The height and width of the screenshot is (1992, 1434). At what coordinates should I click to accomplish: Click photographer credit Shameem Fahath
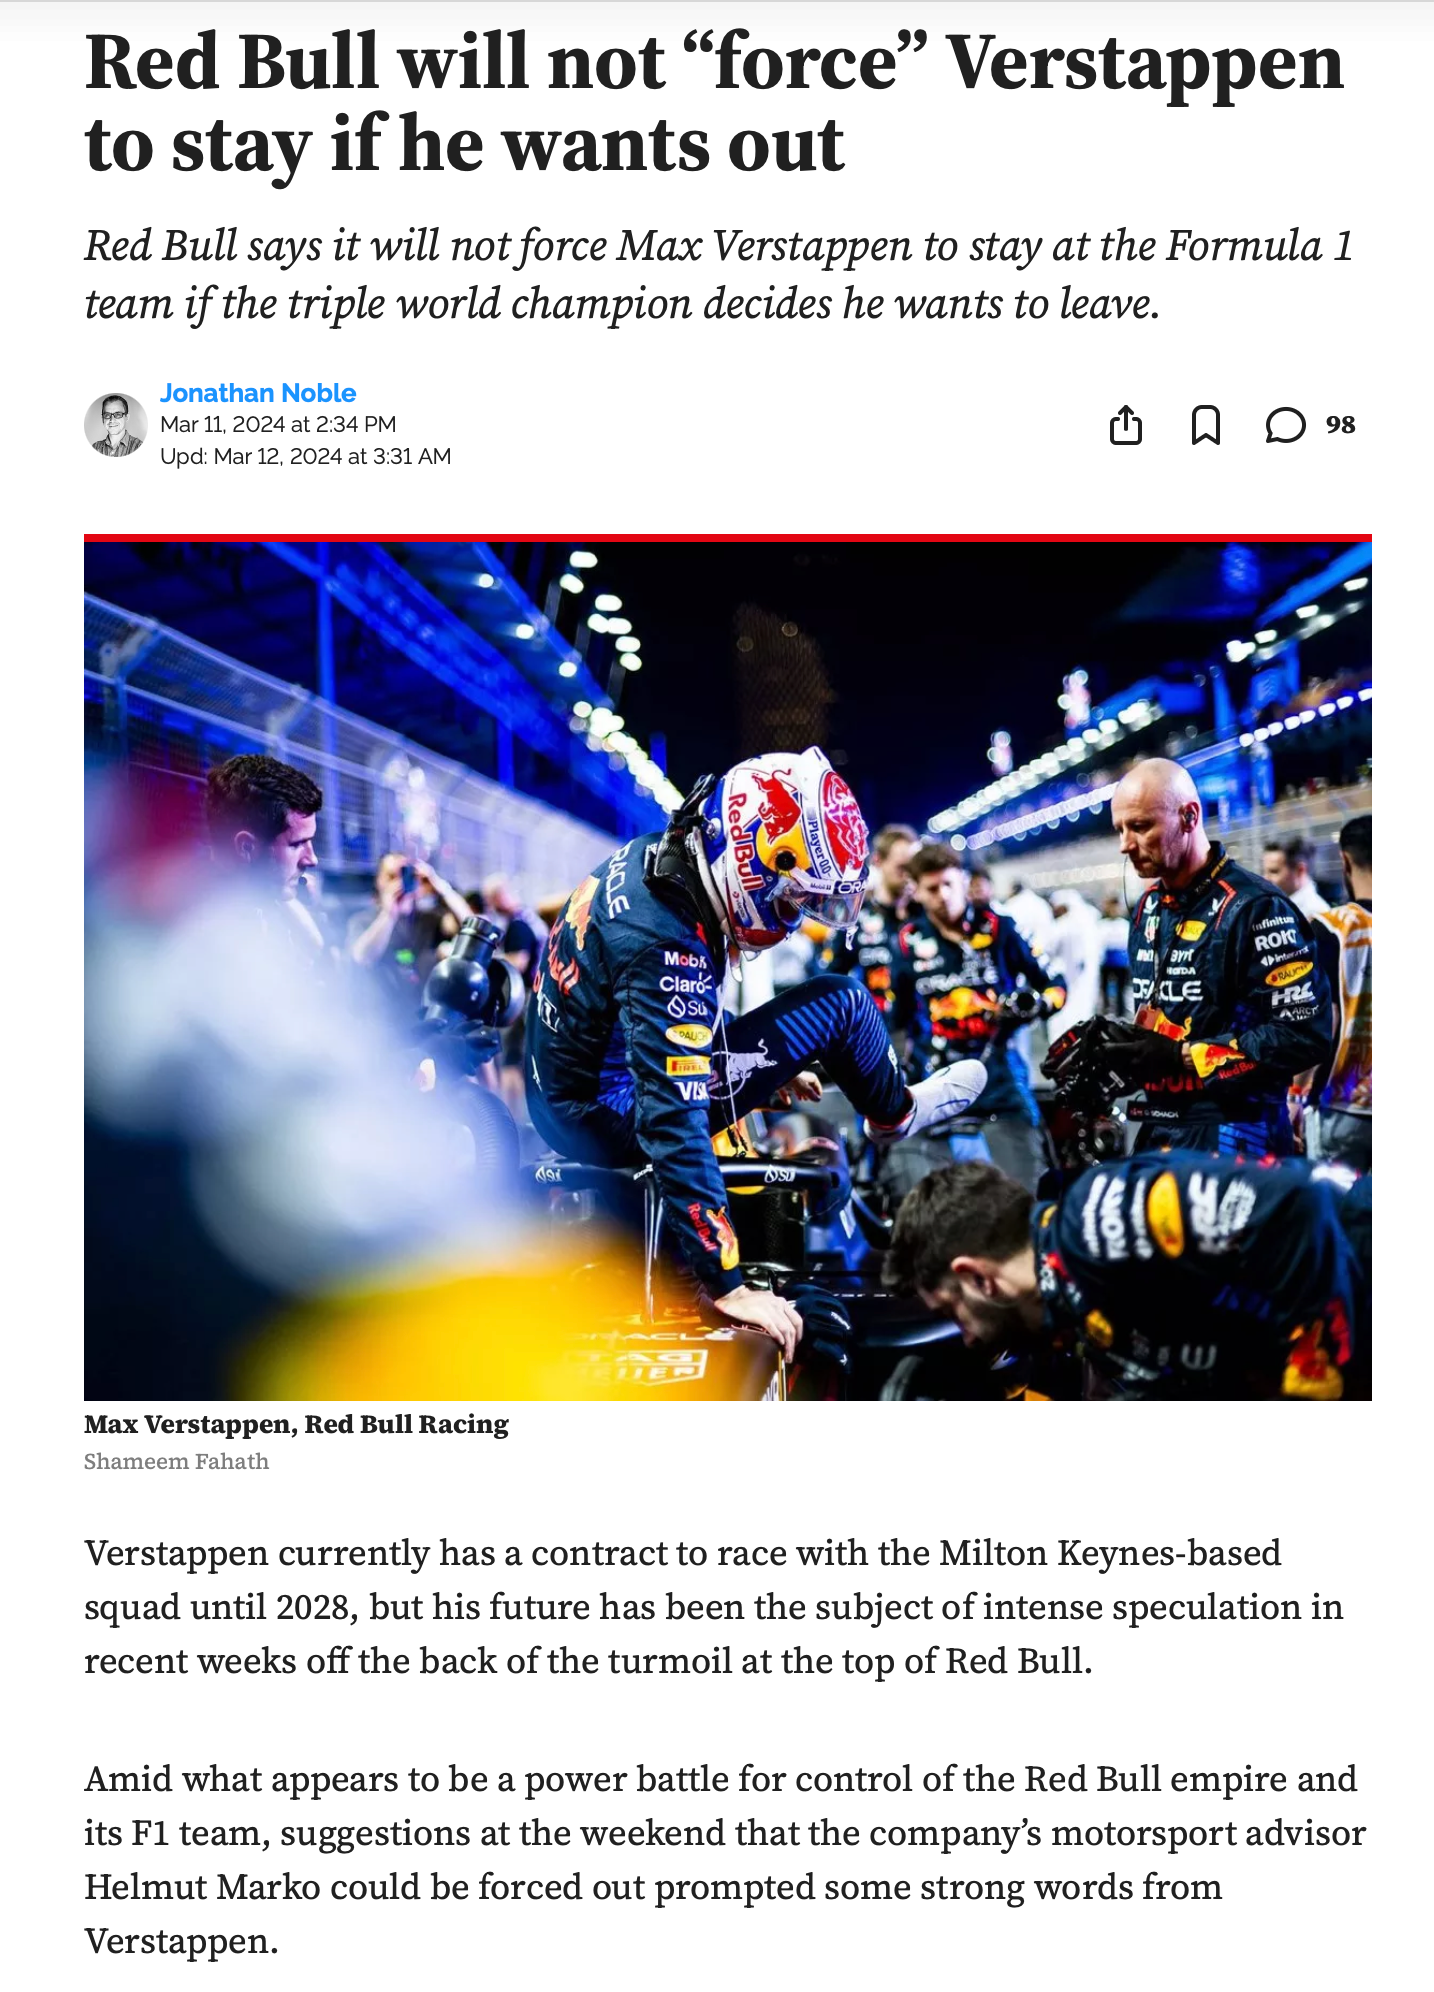point(176,1461)
